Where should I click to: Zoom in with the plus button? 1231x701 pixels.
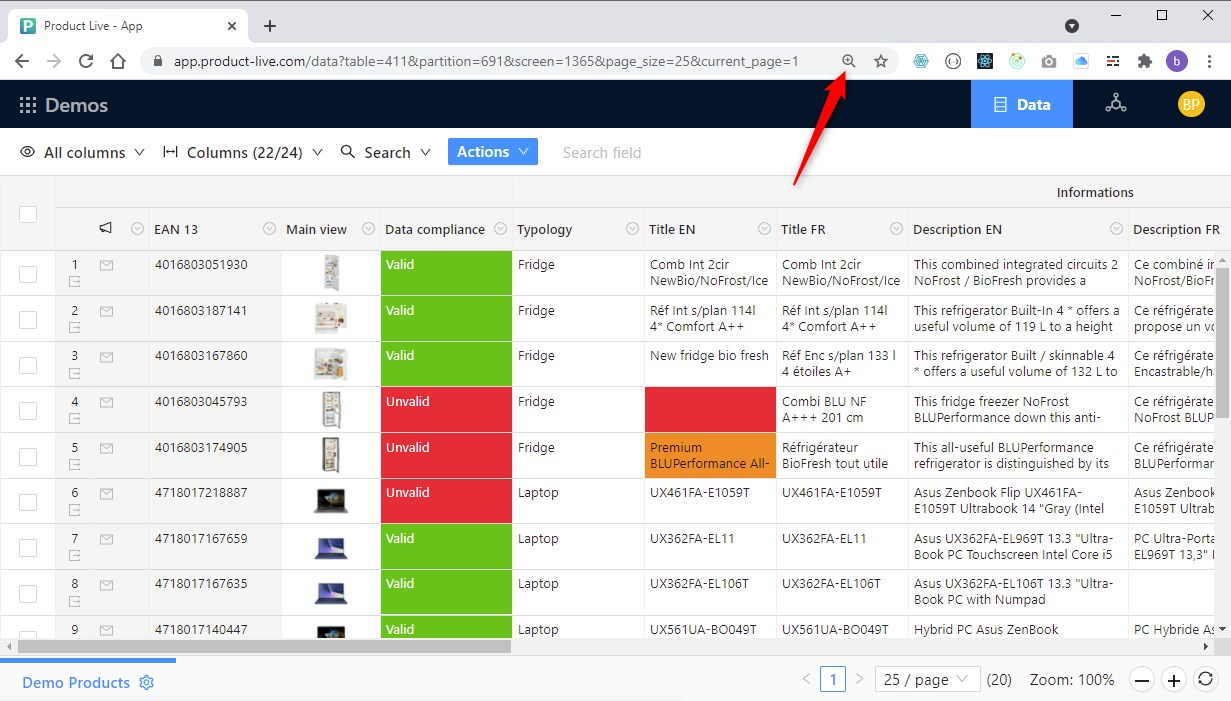click(x=1174, y=680)
